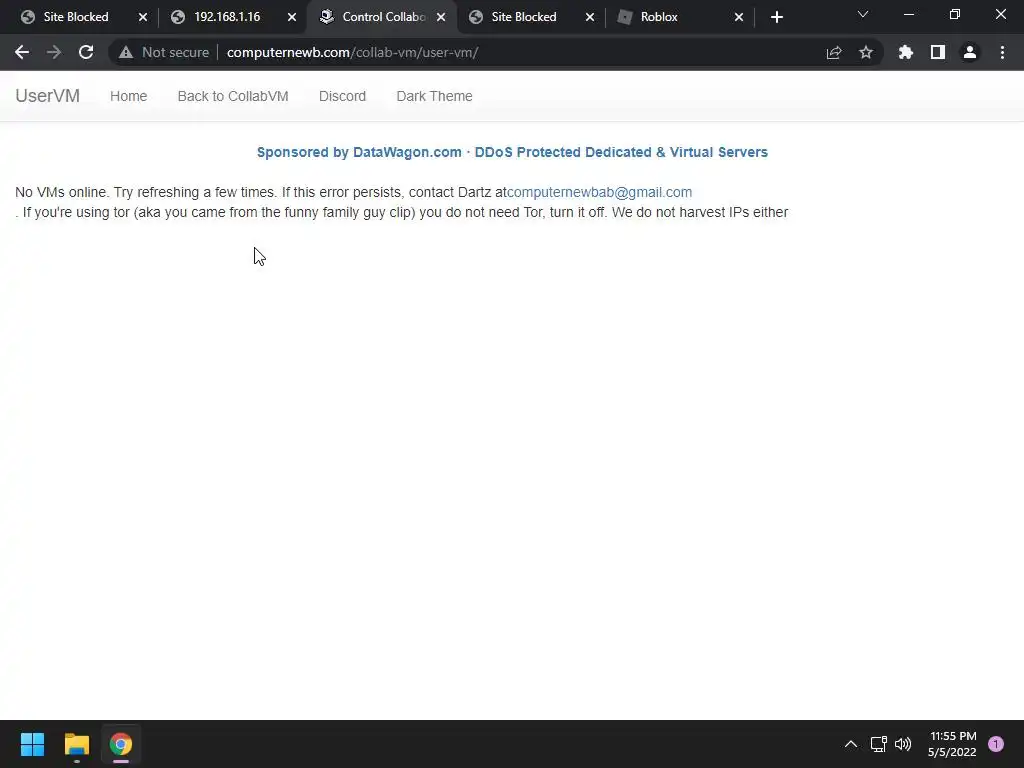The image size is (1024, 768).
Task: Close the first Site Blocked tab
Action: 143,17
